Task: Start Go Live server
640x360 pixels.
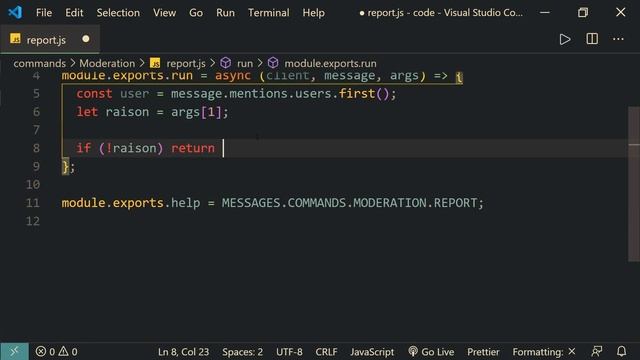Action: (x=431, y=351)
